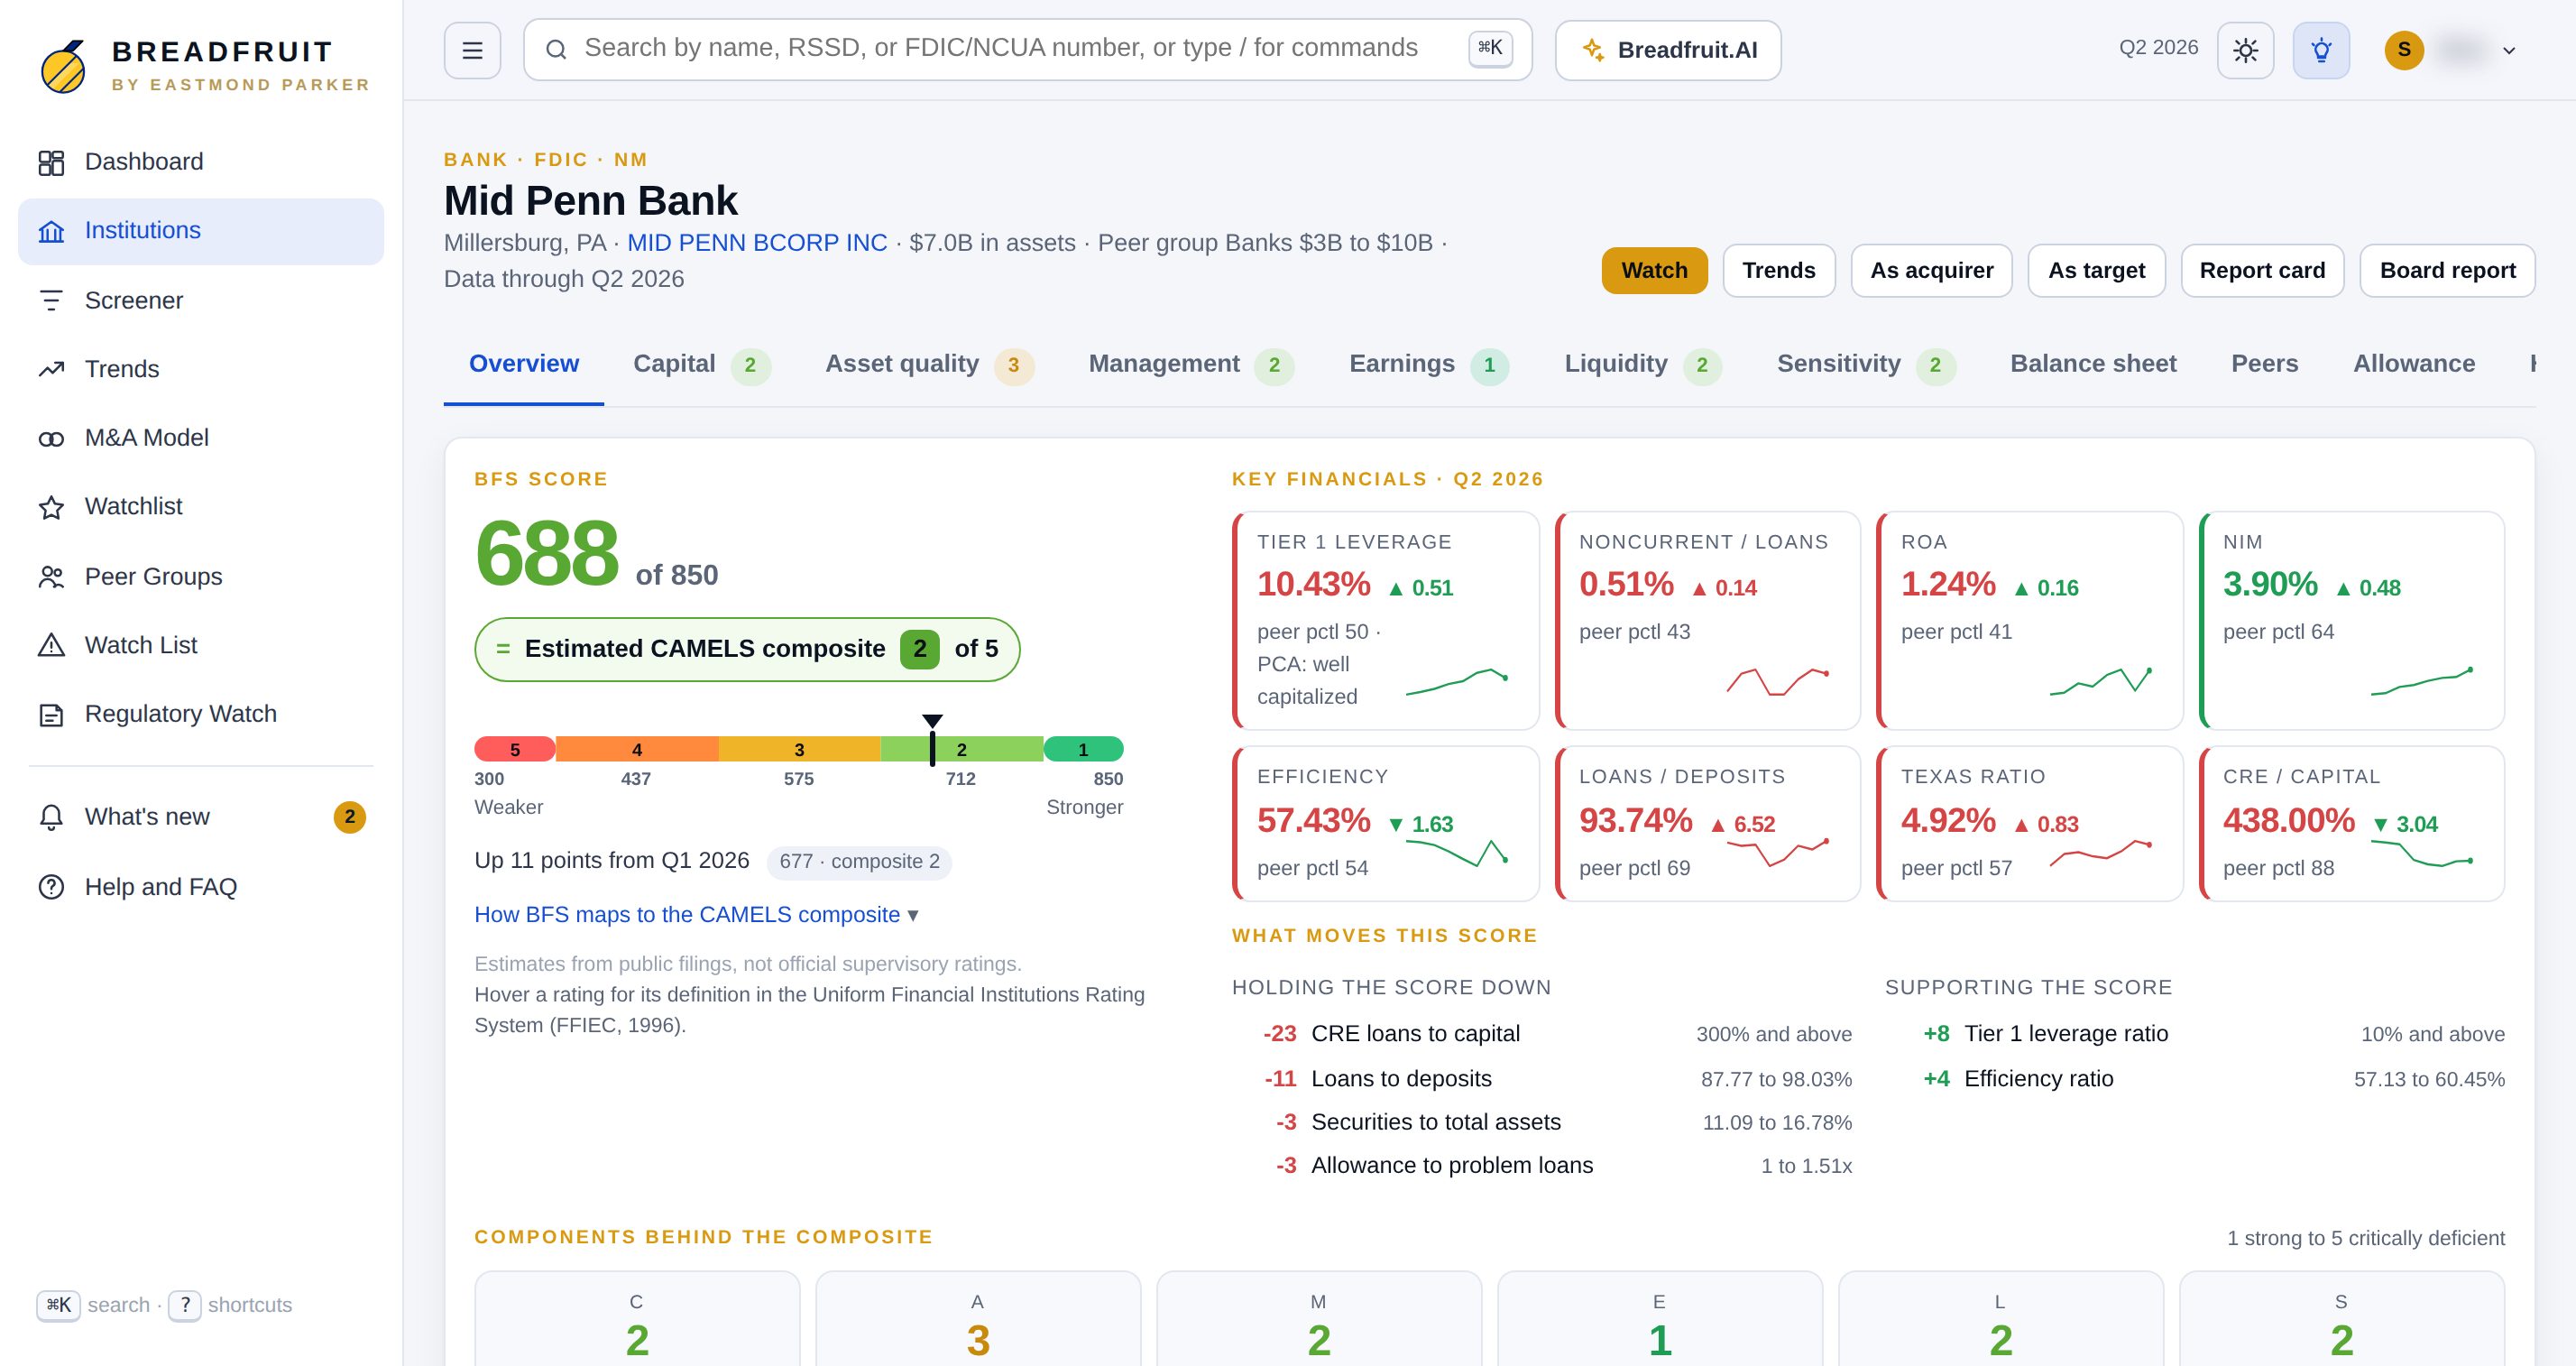Open the Tier 1 Leverage metric card
Image resolution: width=2576 pixels, height=1366 pixels.
click(x=1386, y=620)
